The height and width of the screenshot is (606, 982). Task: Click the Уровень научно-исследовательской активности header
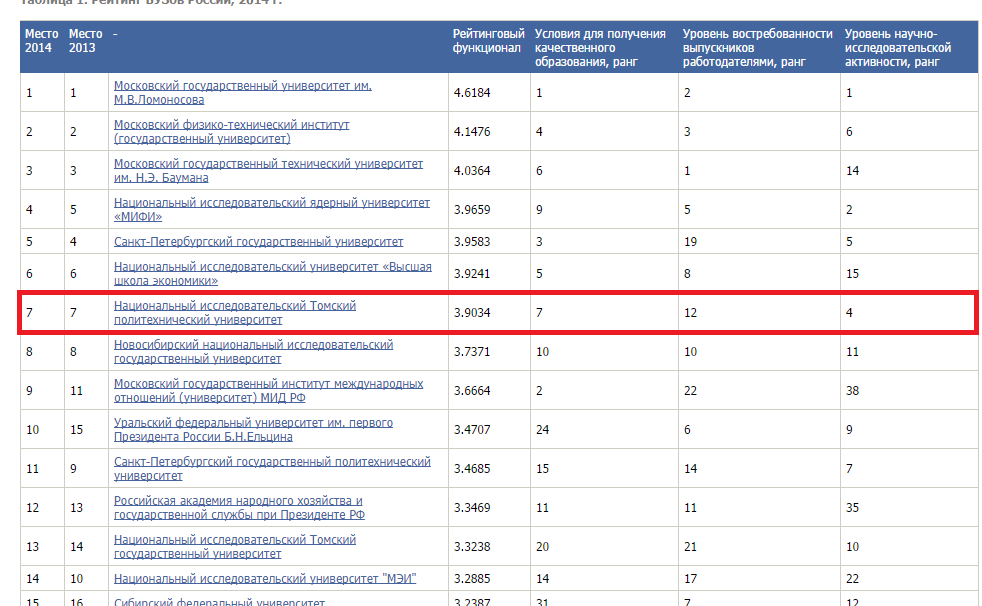pyautogui.click(x=898, y=48)
